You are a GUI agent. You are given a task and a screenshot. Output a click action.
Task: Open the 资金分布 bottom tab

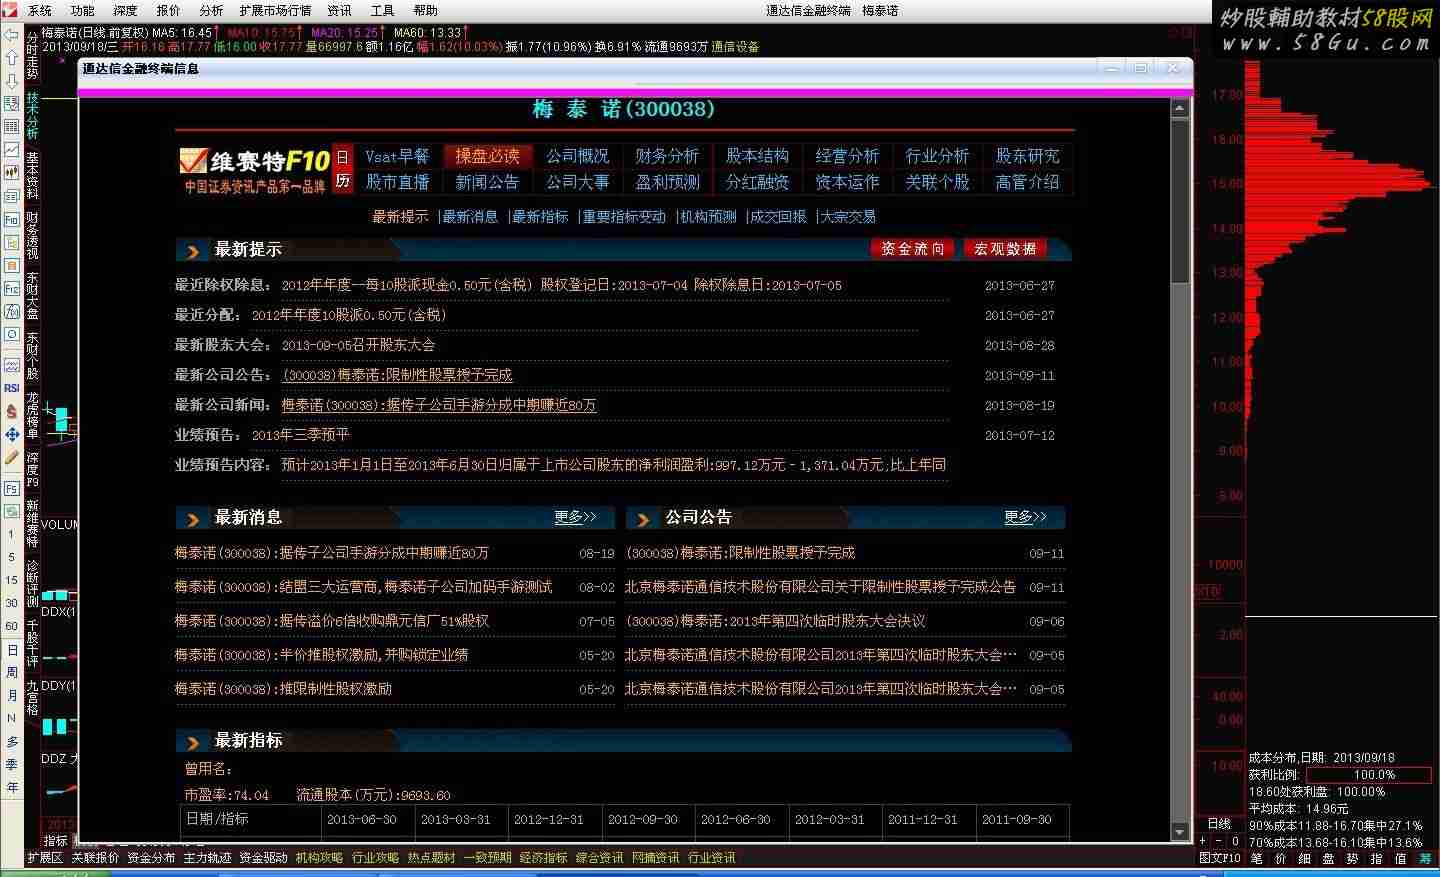pos(151,858)
